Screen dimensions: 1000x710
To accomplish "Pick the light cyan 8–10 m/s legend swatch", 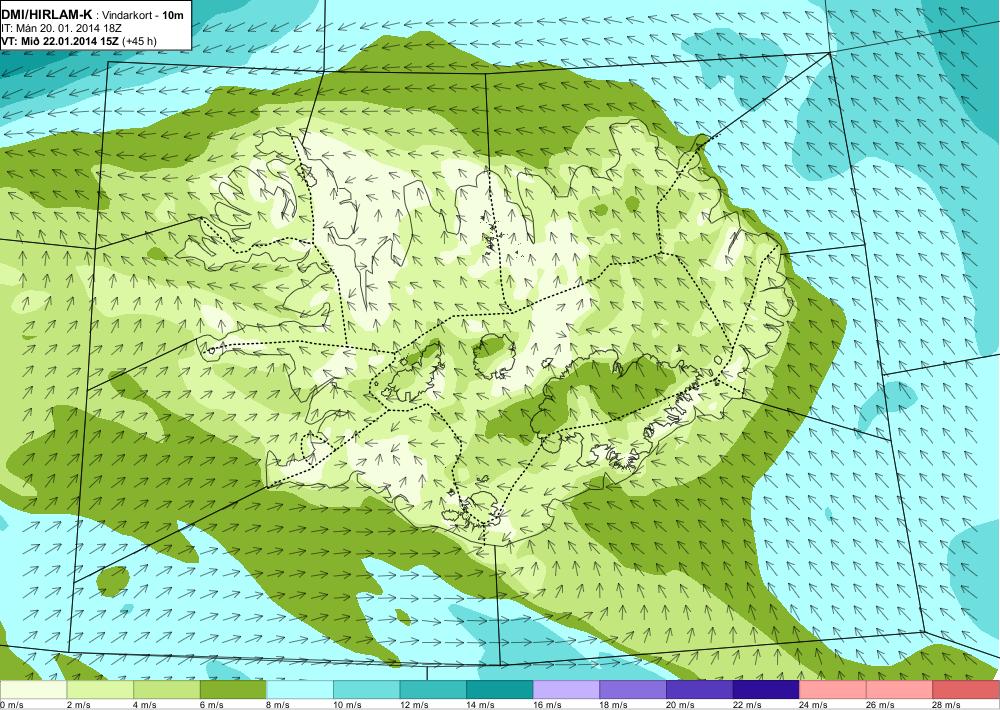I will (x=300, y=690).
